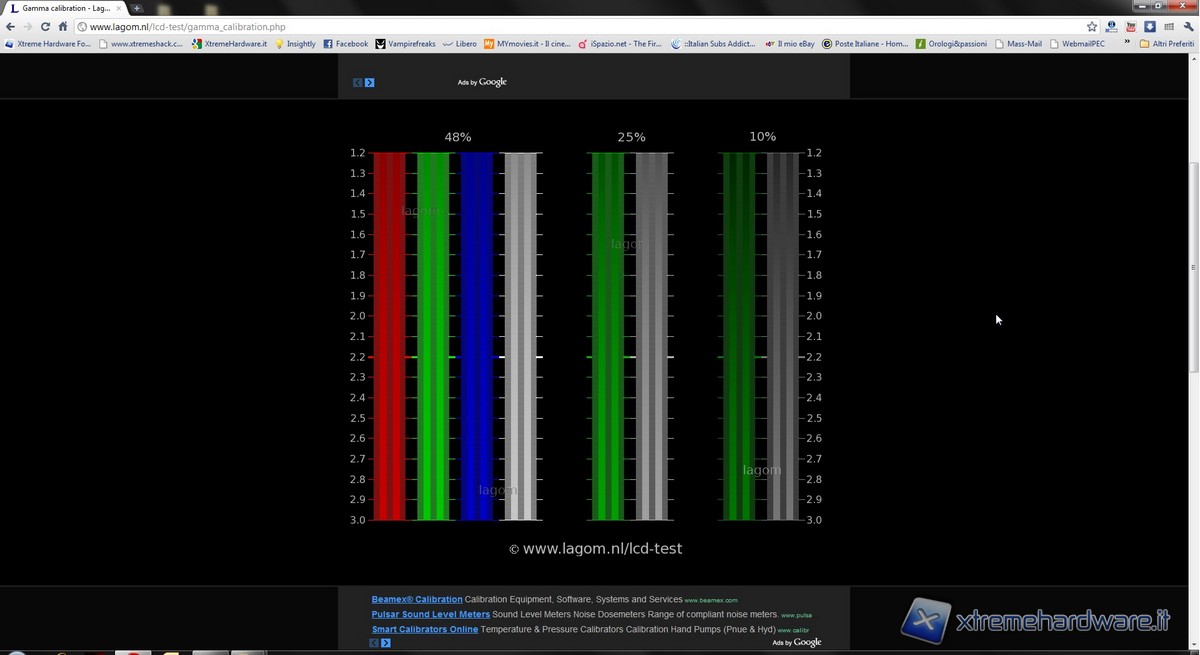1200x655 pixels.
Task: Click the browser back arrow
Action: [10, 27]
